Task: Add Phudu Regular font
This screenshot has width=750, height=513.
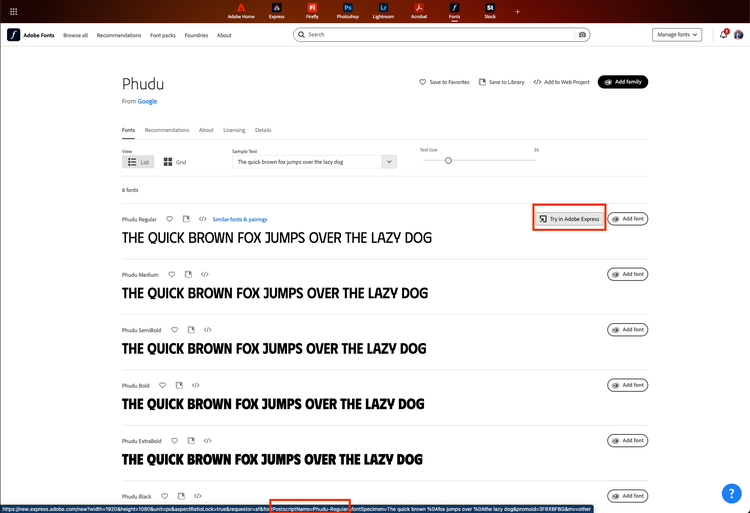Action: click(628, 218)
